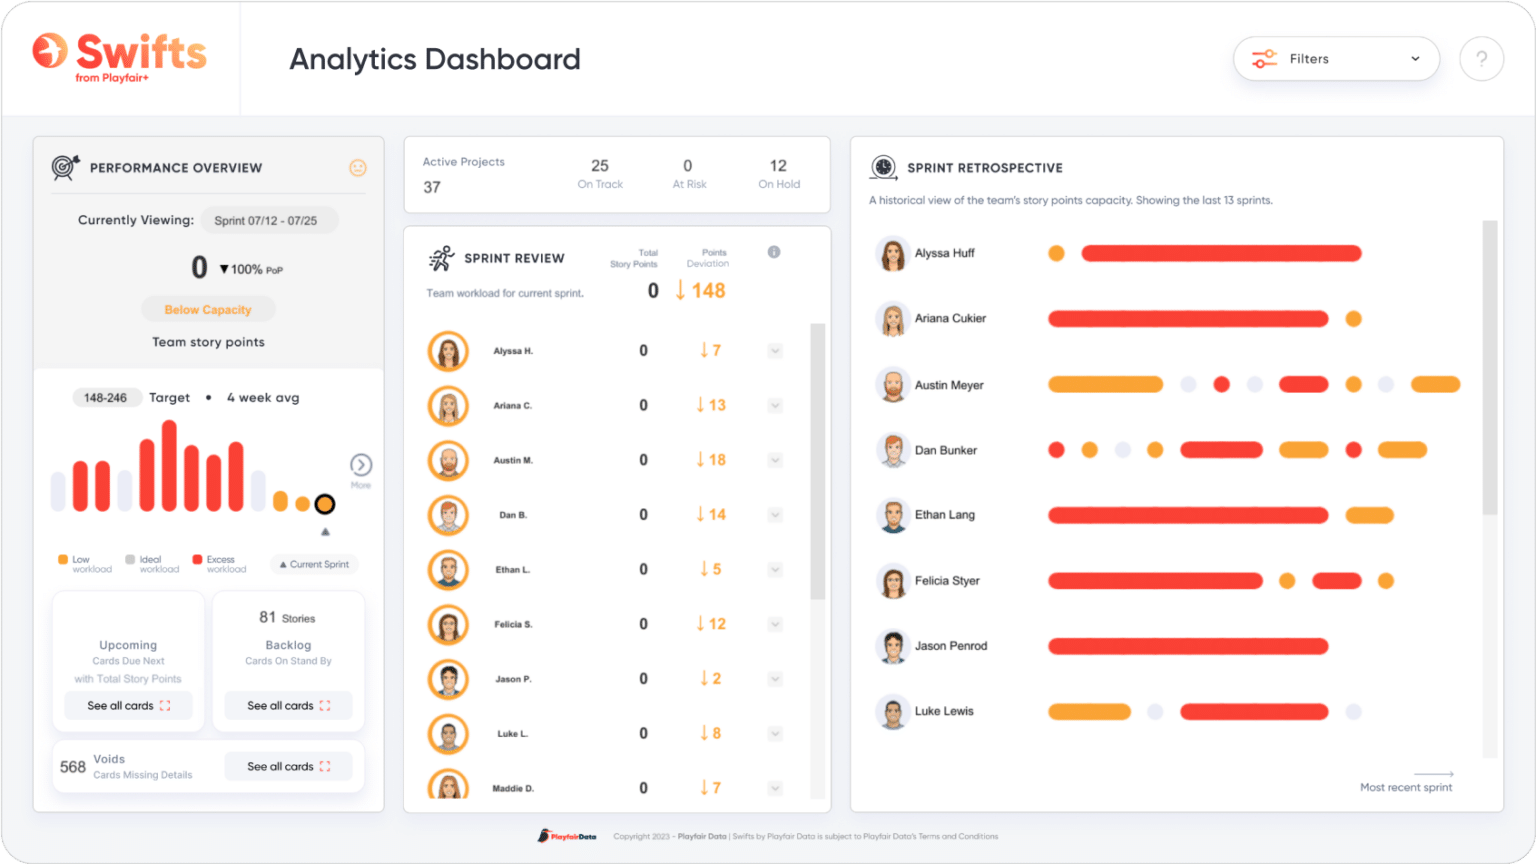Viewport: 1536px width, 864px height.
Task: Select the Sprint 07/12 - 07/25 pill
Action: pos(268,220)
